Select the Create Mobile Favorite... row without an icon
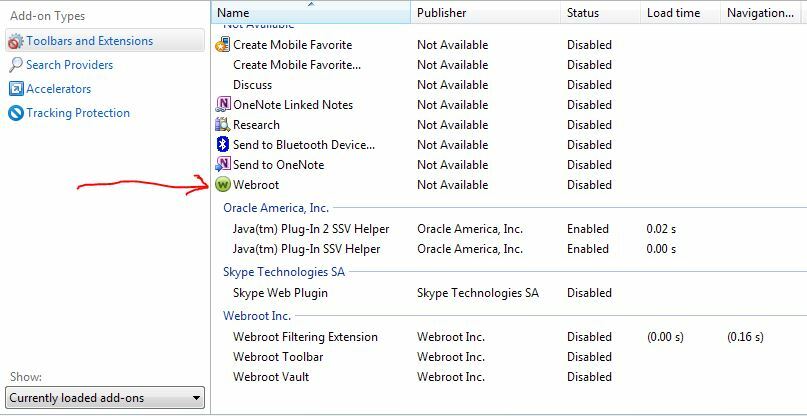The height and width of the screenshot is (416, 807). click(510, 65)
